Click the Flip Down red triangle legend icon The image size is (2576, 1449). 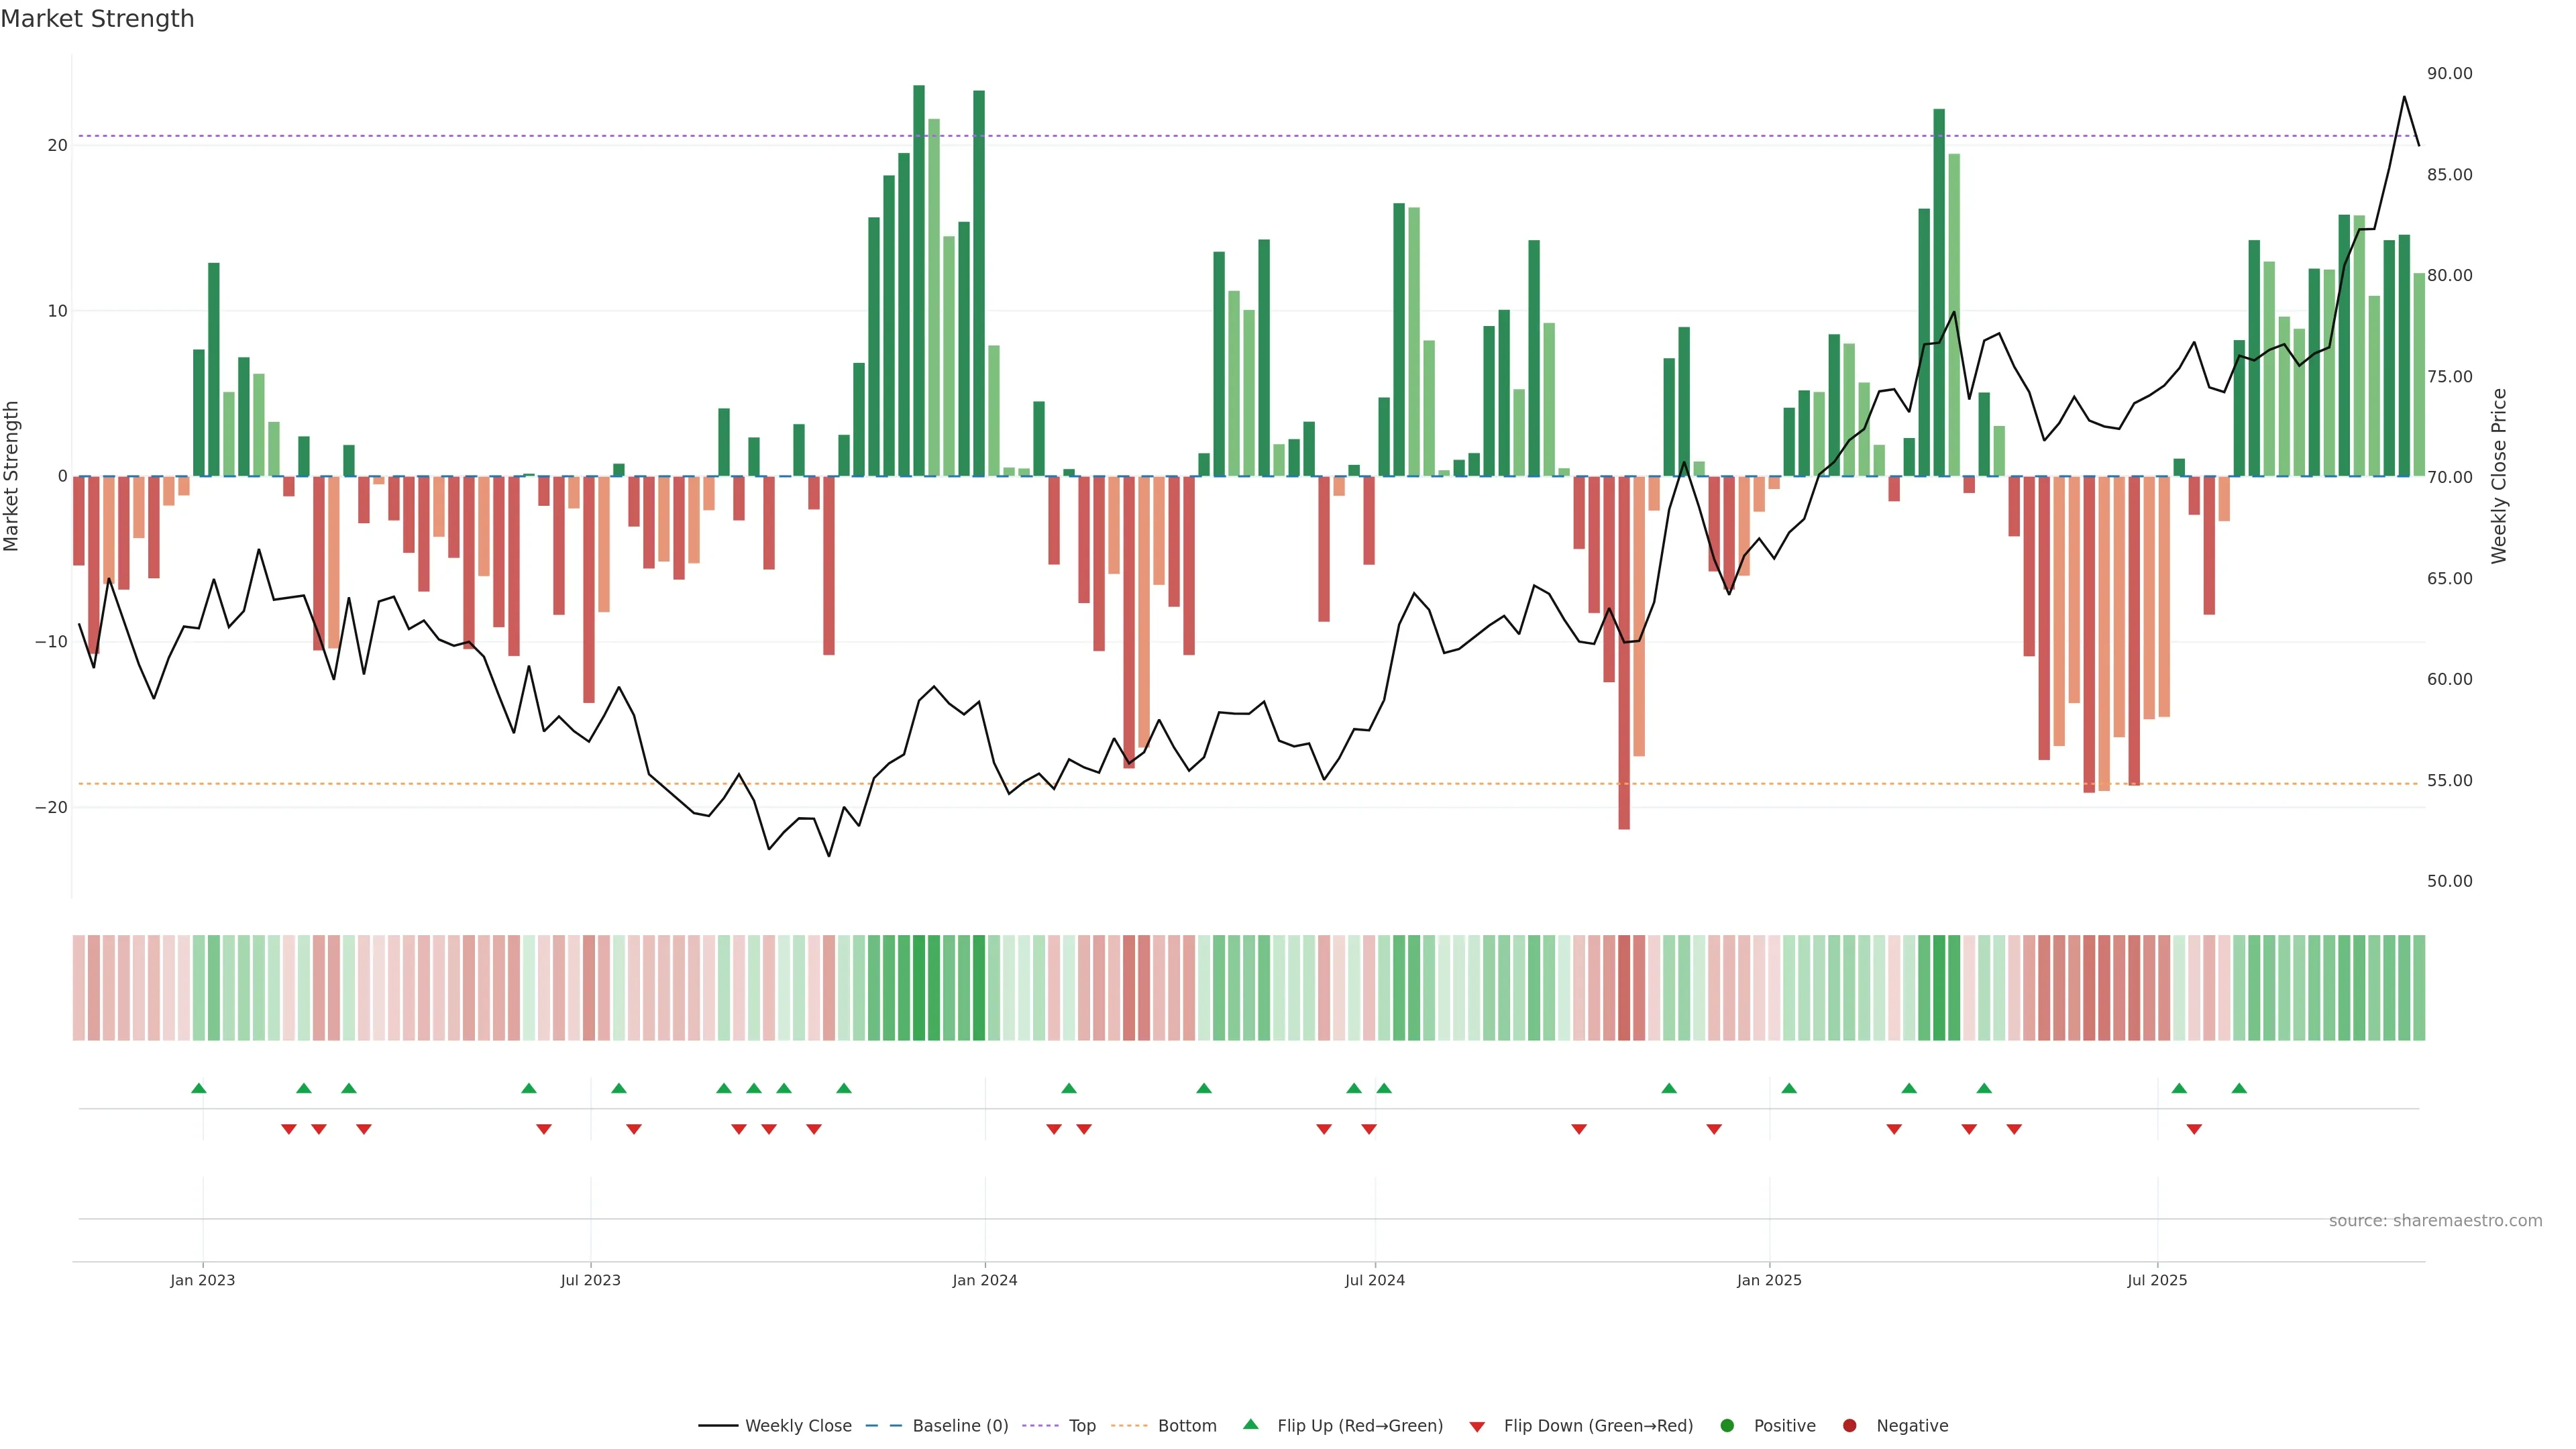[x=1477, y=1427]
